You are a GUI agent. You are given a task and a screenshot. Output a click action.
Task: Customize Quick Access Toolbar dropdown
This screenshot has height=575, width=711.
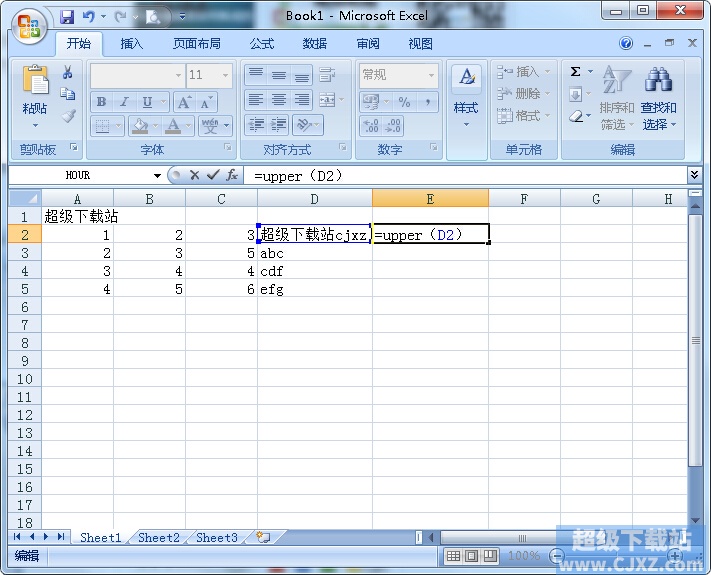click(x=182, y=17)
